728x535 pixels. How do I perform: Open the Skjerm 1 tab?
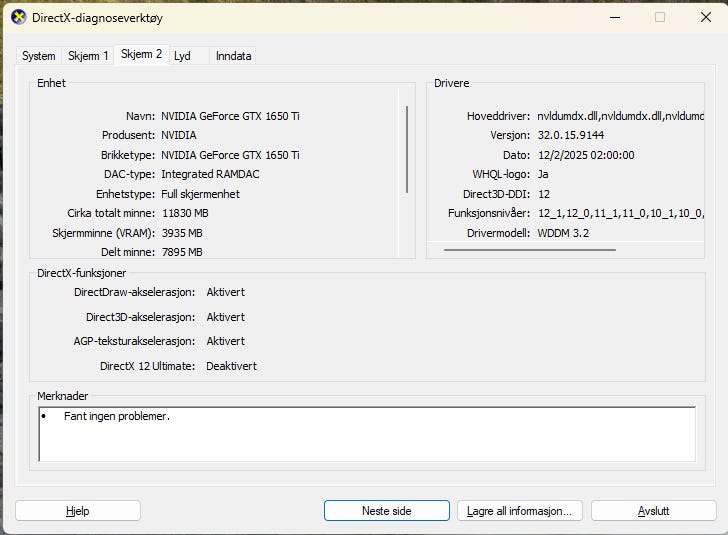(x=88, y=56)
